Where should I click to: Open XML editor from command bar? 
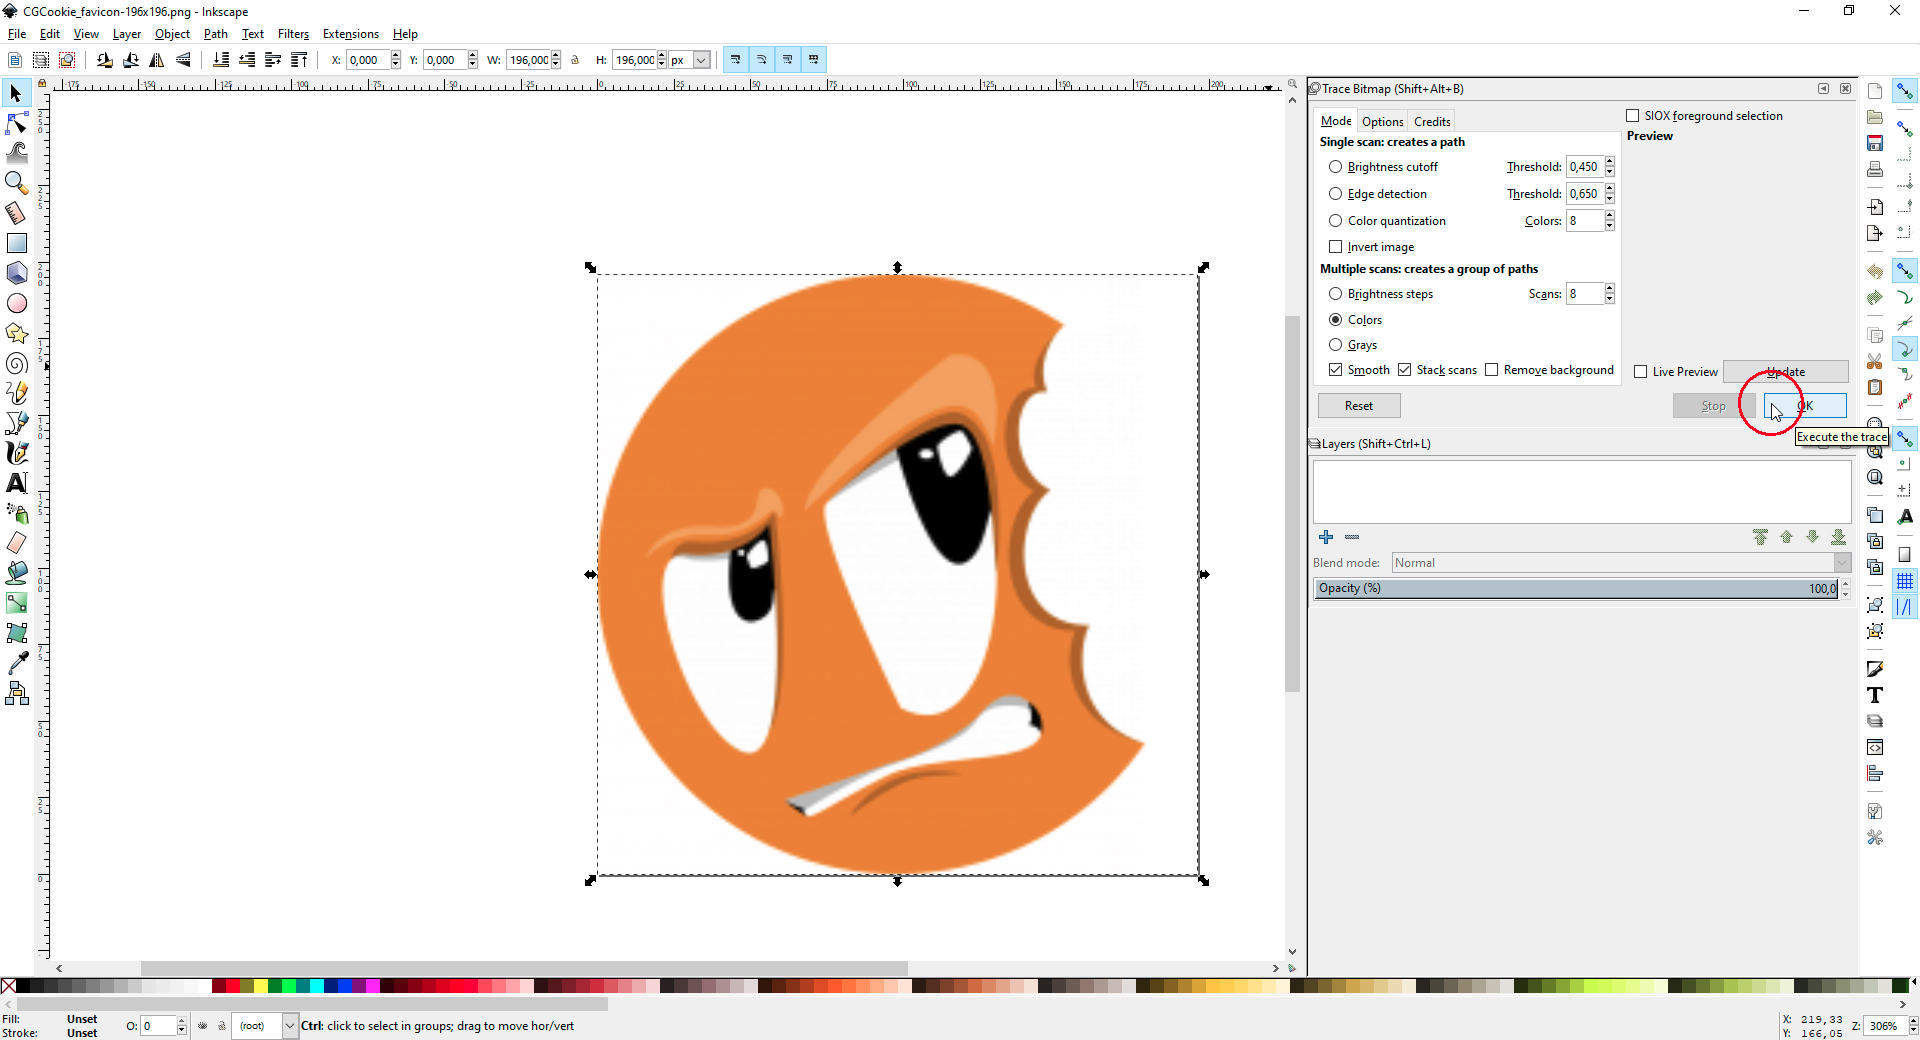point(1875,747)
